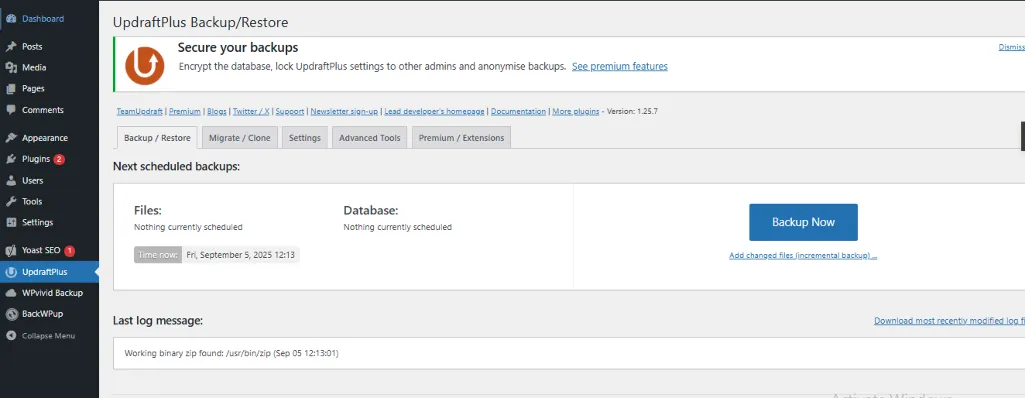Click the Users person icon
Screen dimensions: 1025x398
[10, 180]
